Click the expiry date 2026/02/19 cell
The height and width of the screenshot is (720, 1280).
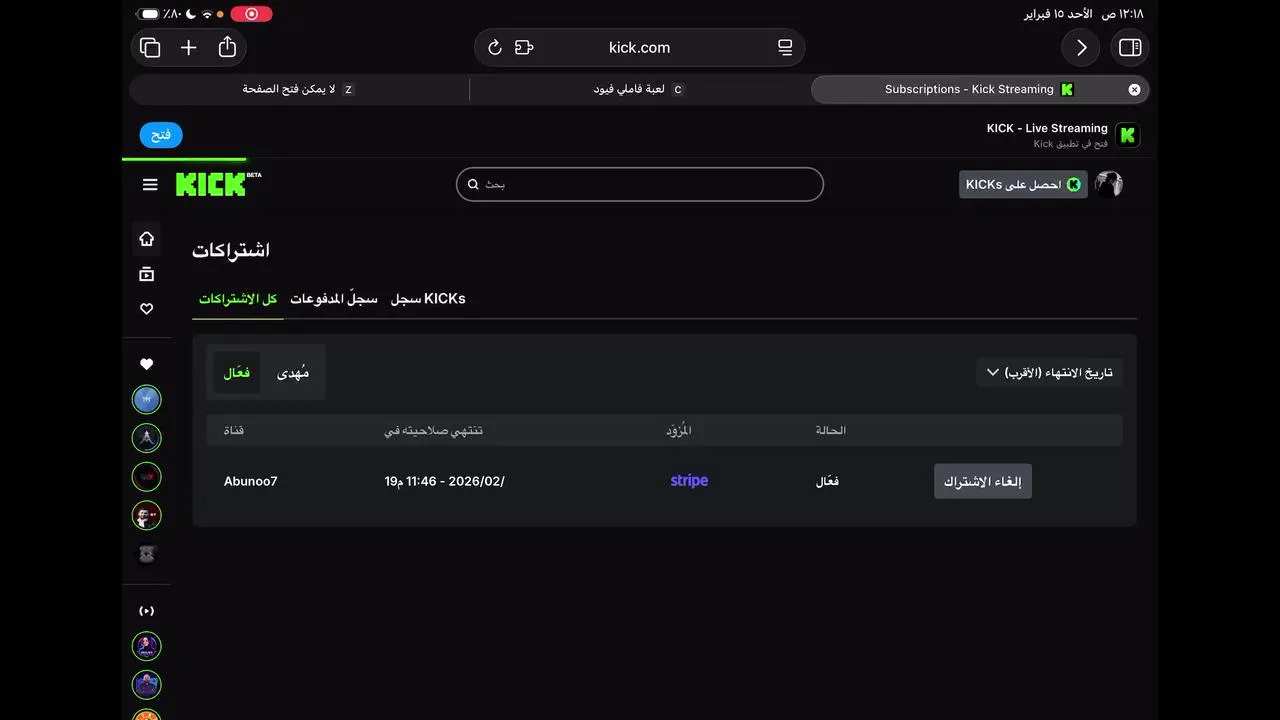(445, 481)
